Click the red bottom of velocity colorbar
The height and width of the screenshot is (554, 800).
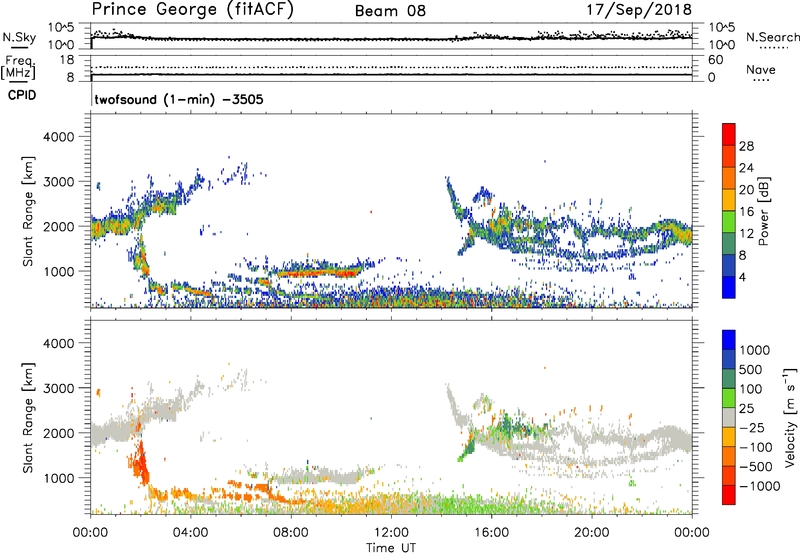point(729,495)
